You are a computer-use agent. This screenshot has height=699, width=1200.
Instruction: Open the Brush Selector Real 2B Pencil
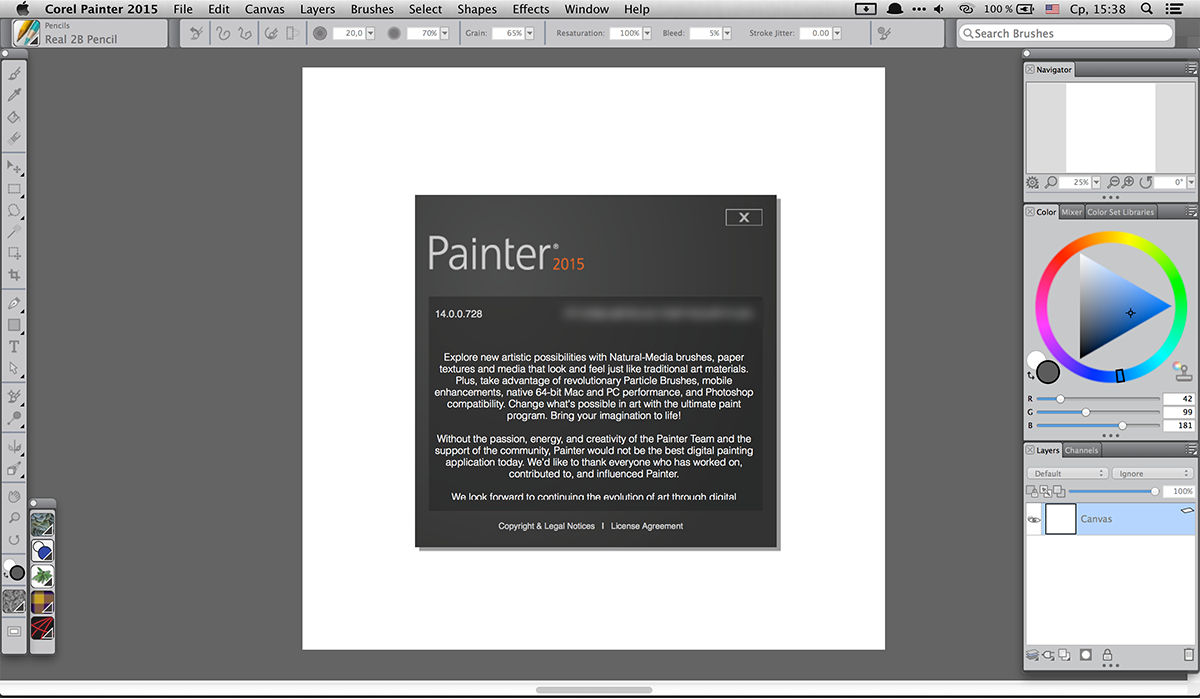tap(90, 33)
